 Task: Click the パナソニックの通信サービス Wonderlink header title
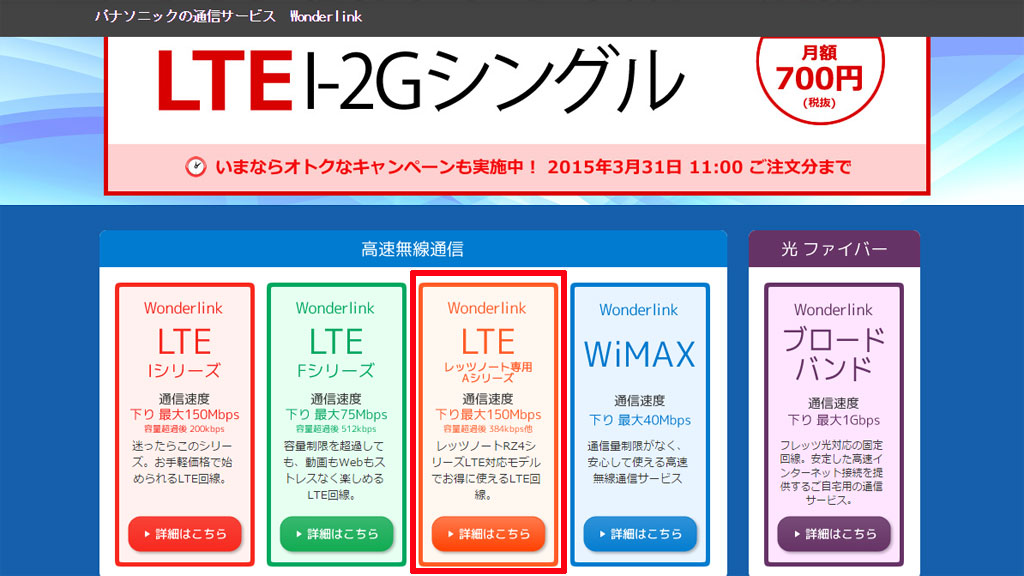point(228,16)
